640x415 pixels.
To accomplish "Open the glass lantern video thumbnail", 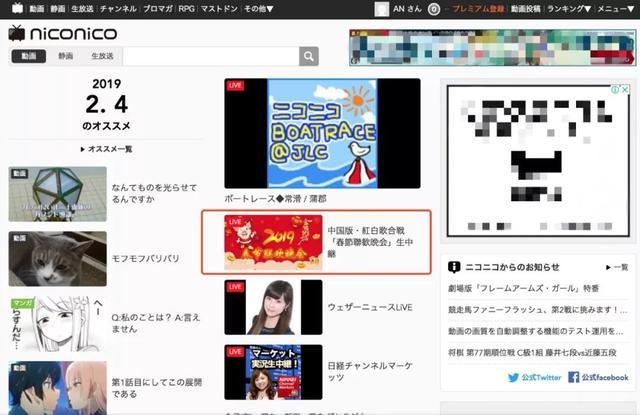I will [x=58, y=194].
